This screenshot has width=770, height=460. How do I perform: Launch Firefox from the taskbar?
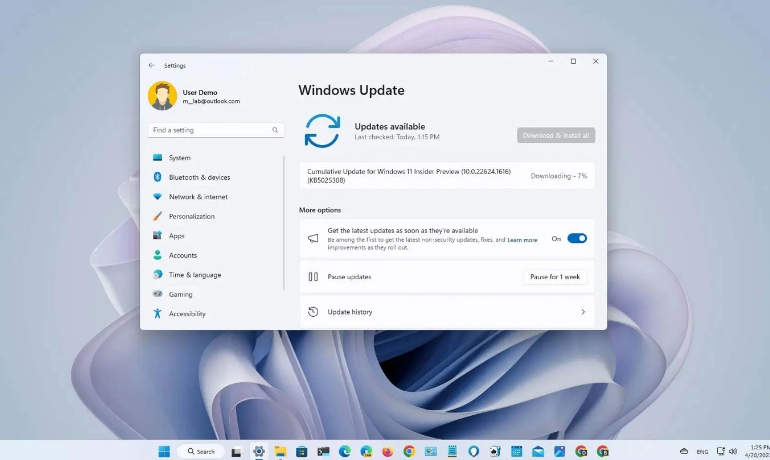[387, 451]
